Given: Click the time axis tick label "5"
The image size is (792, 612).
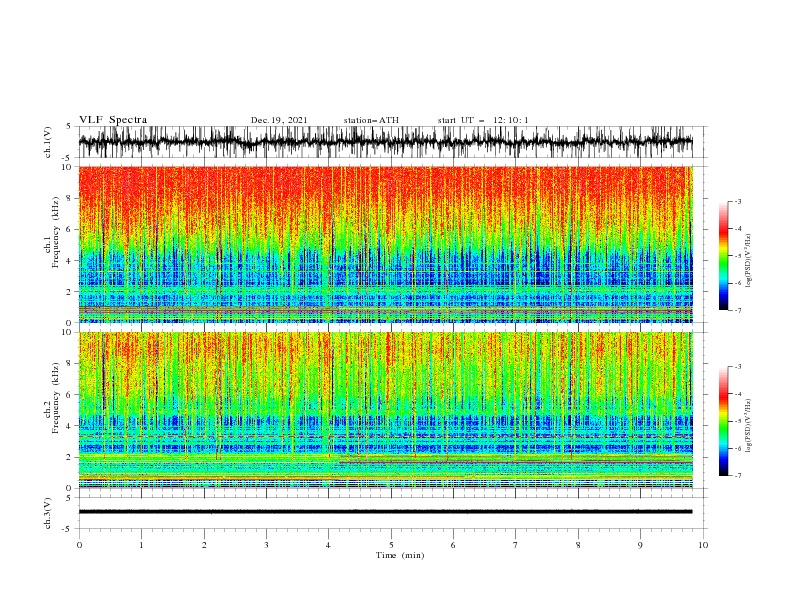Looking at the screenshot, I should click(x=391, y=545).
